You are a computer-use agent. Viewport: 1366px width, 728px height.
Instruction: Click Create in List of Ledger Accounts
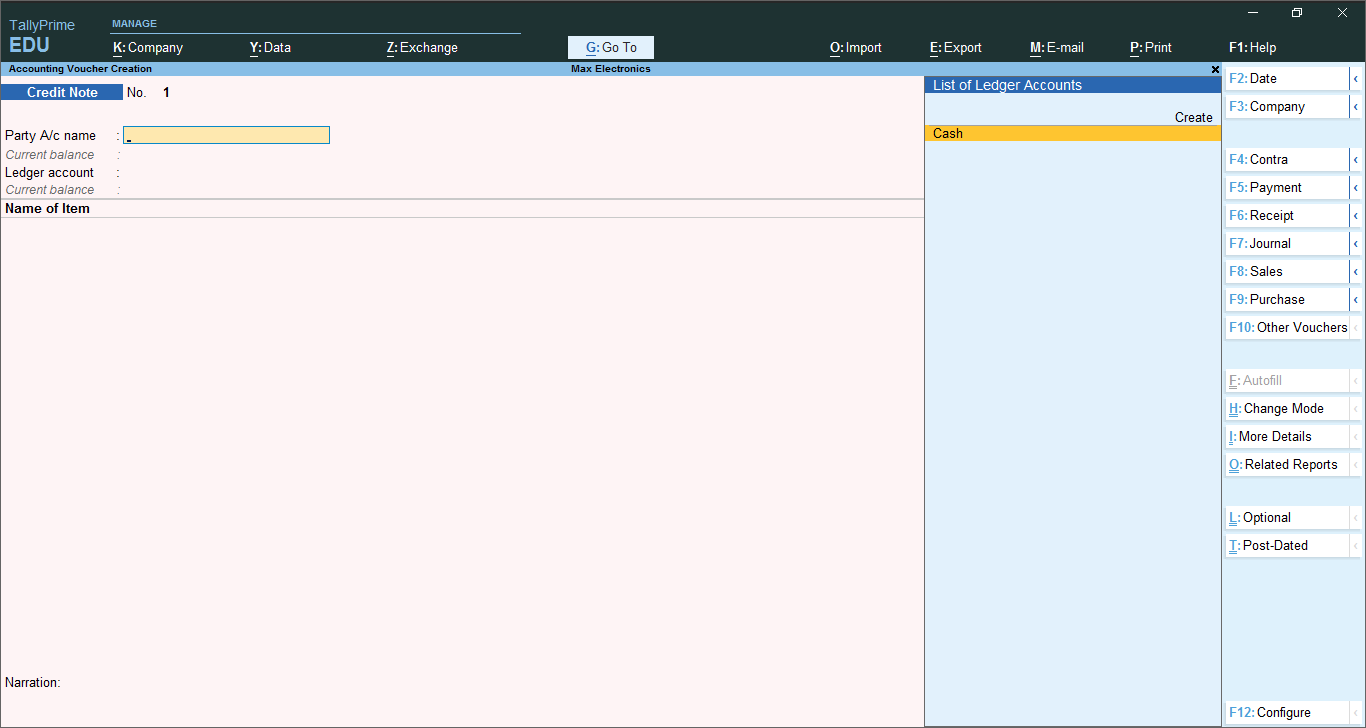click(1193, 117)
